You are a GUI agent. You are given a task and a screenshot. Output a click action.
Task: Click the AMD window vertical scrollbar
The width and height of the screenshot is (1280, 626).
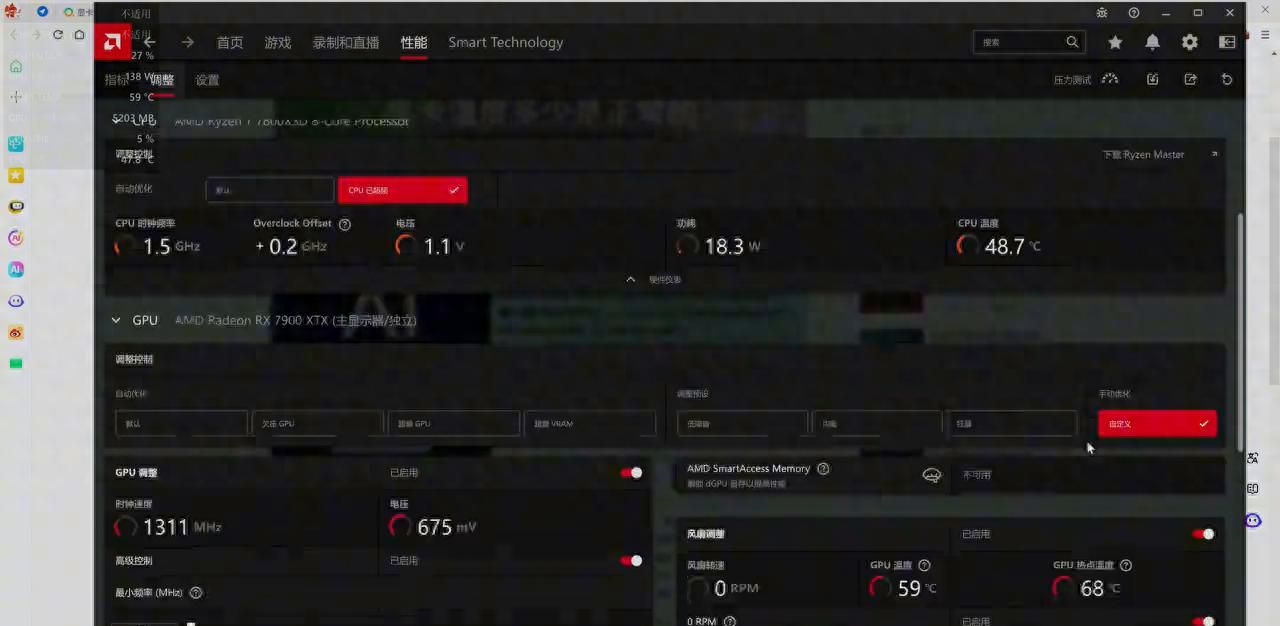tap(1241, 331)
